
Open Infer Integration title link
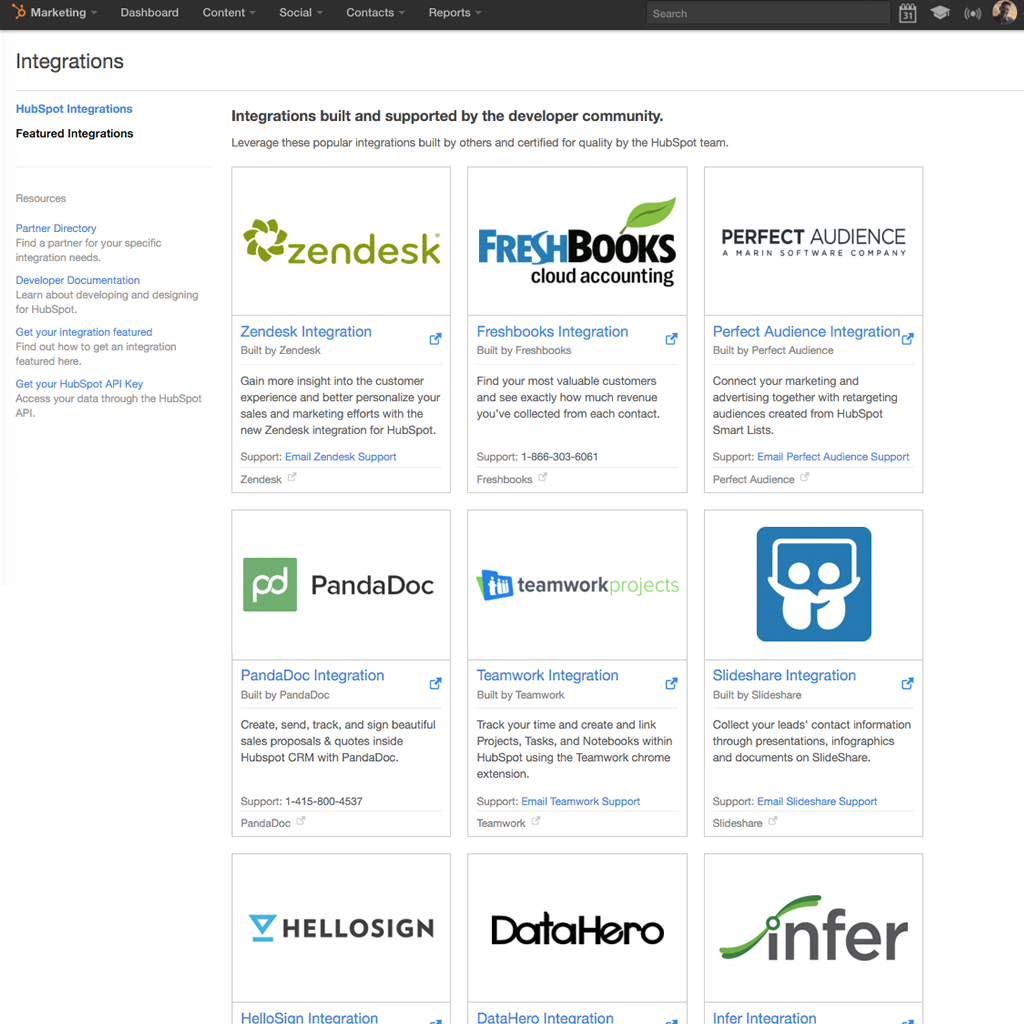pyautogui.click(x=765, y=1017)
